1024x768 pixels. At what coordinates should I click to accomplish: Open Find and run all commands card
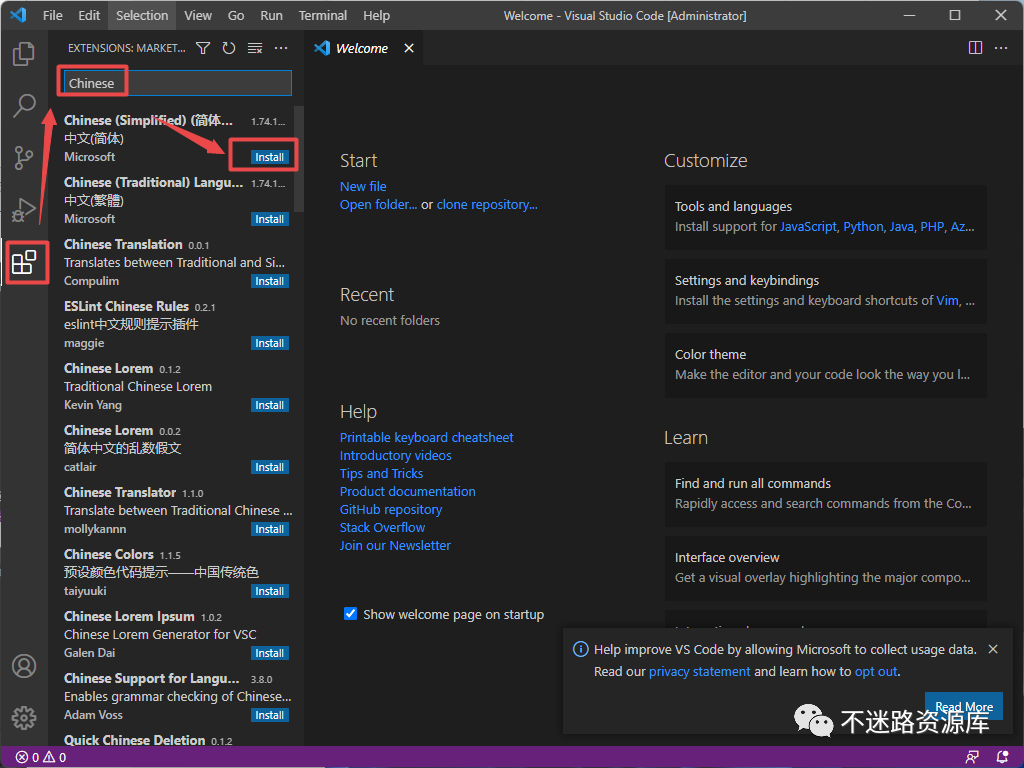[825, 494]
